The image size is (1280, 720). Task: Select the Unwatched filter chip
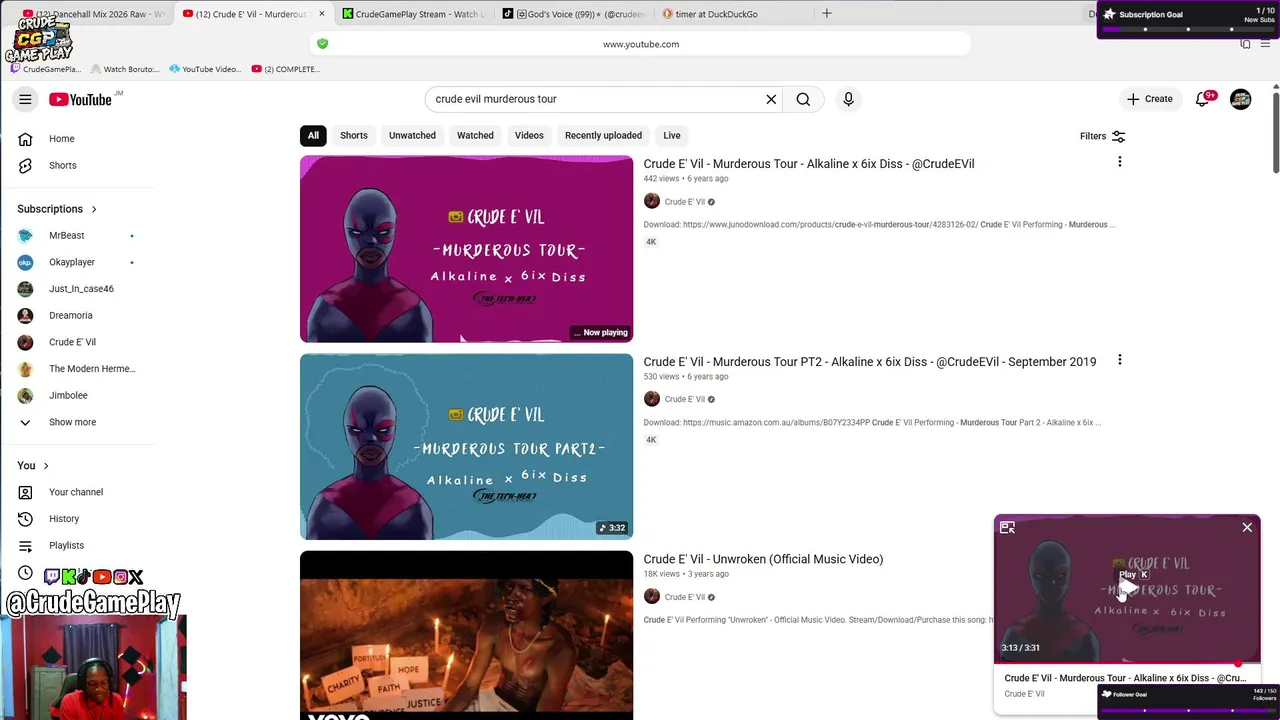412,136
